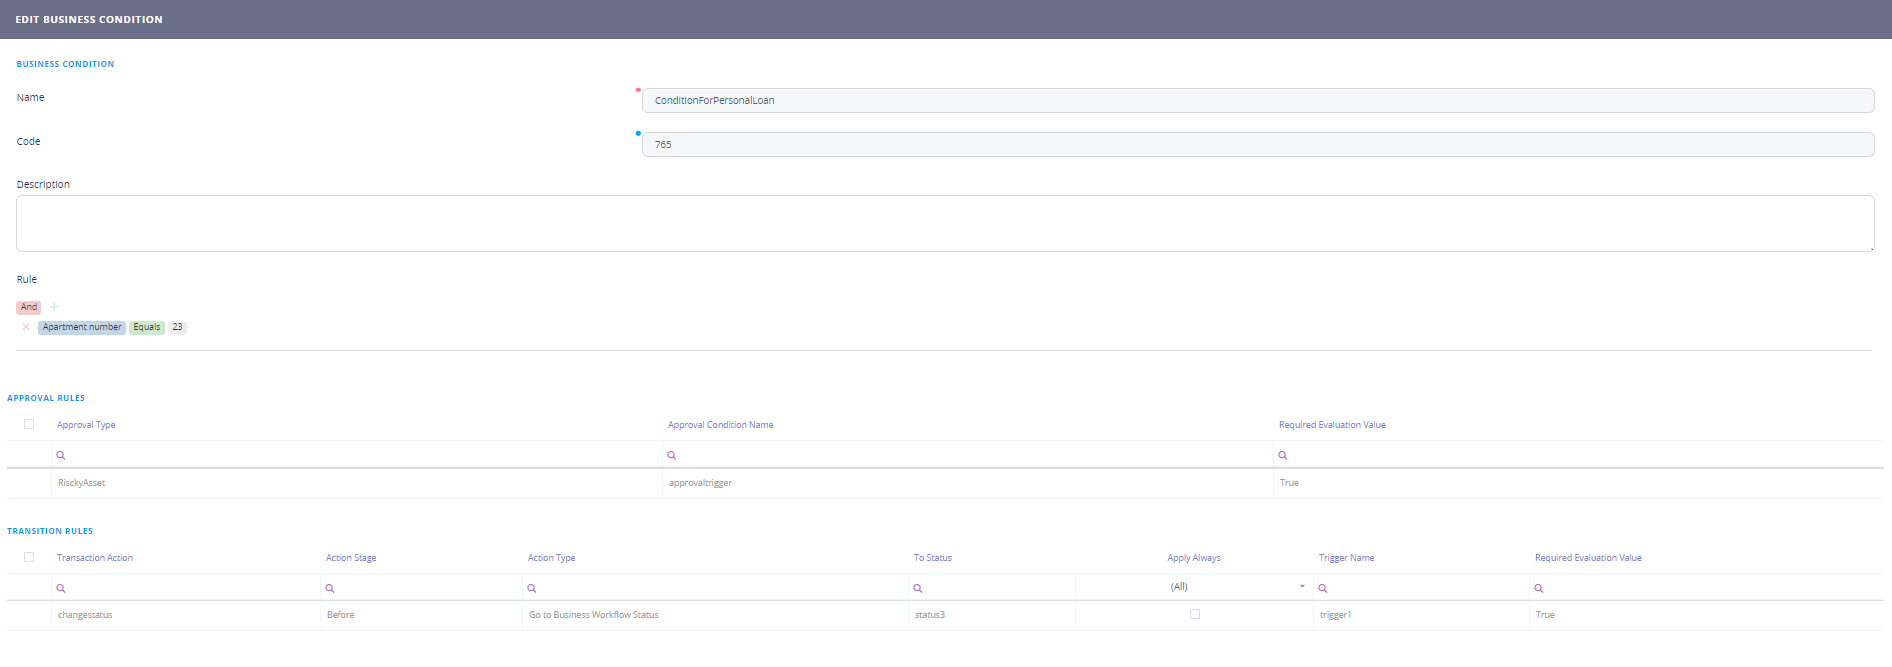Remove the Apartment number rule condition
Viewport: 1892px width, 667px height.
coord(26,327)
